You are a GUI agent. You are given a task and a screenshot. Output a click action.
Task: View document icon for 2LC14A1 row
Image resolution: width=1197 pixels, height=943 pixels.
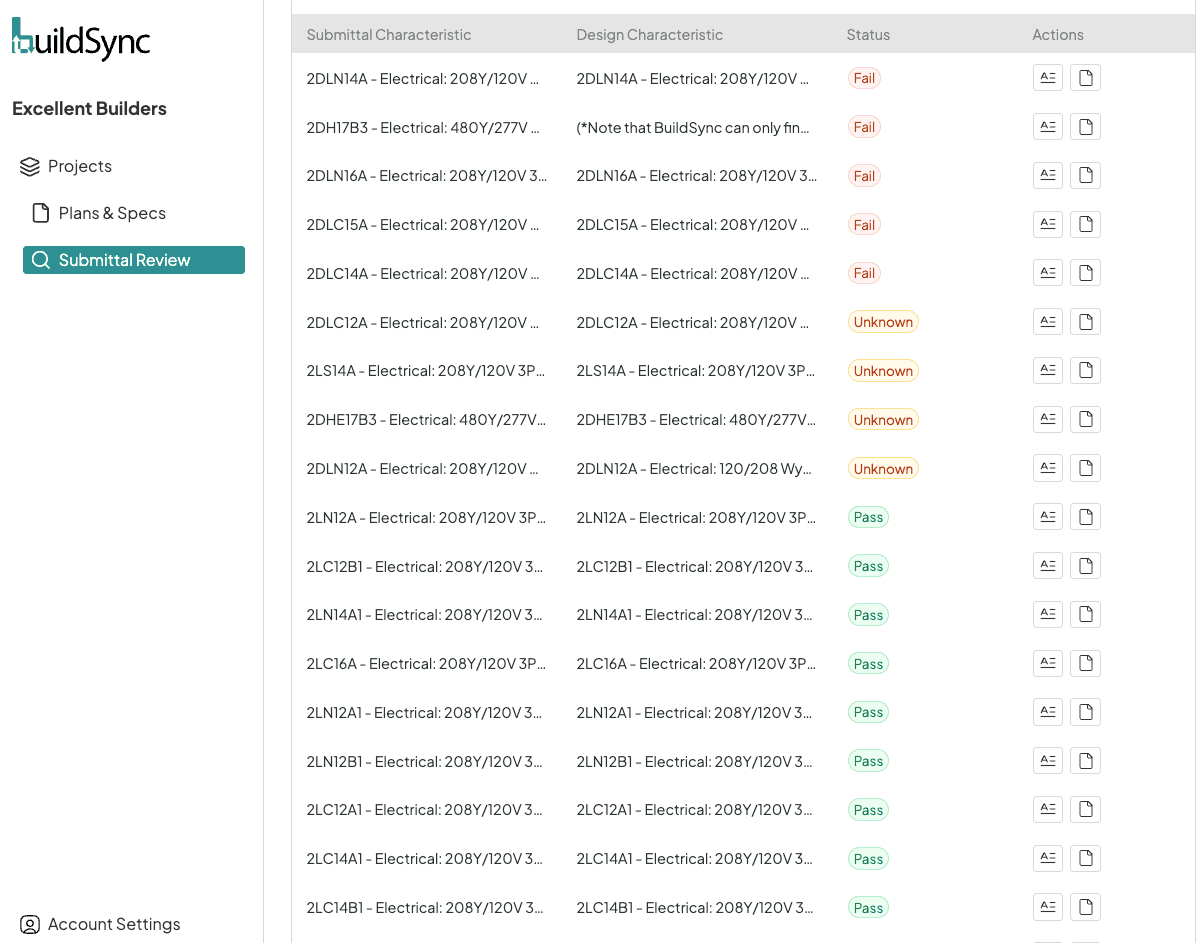pyautogui.click(x=1086, y=859)
